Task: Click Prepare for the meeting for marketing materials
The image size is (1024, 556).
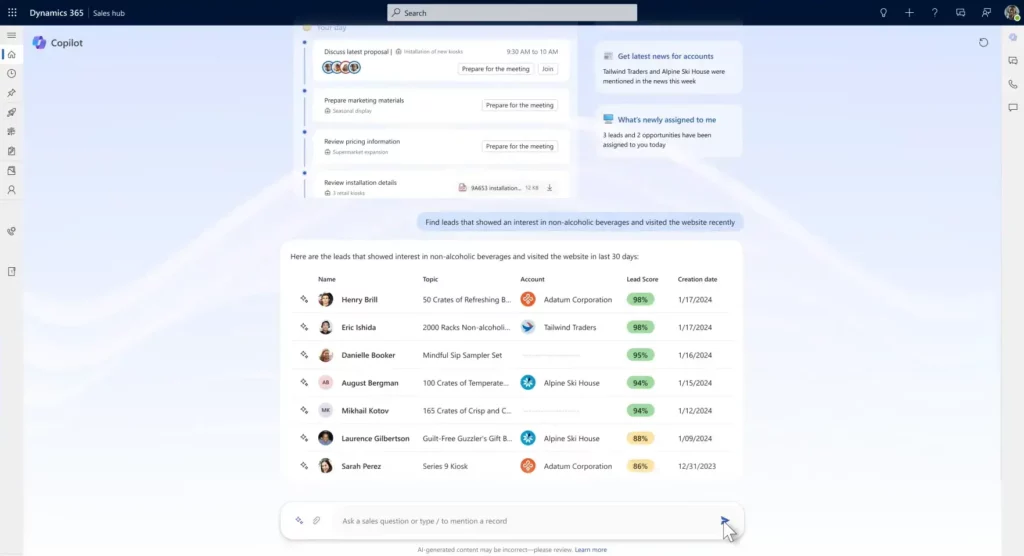Action: pos(519,105)
